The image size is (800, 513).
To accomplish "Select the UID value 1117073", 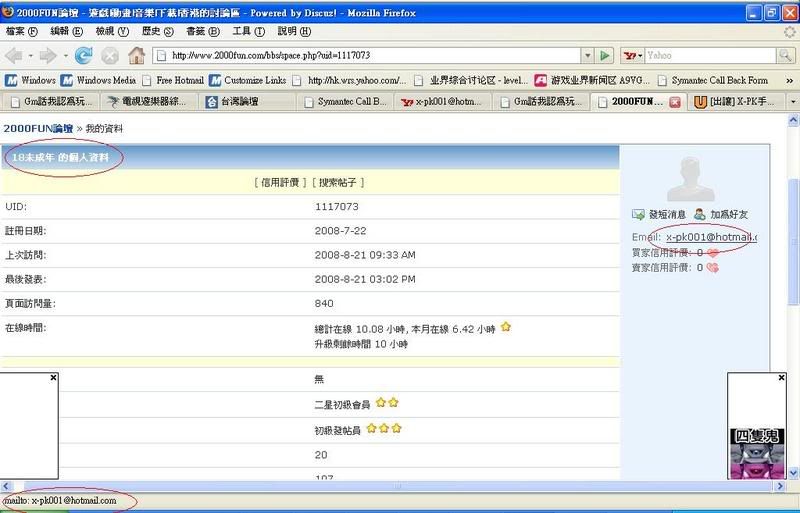I will pyautogui.click(x=337, y=207).
